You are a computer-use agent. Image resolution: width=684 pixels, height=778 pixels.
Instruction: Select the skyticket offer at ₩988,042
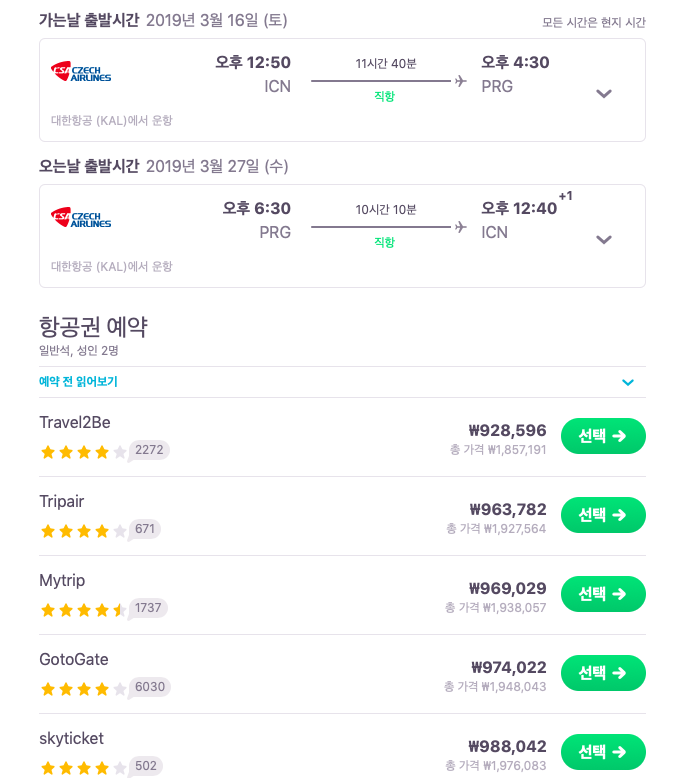(603, 752)
